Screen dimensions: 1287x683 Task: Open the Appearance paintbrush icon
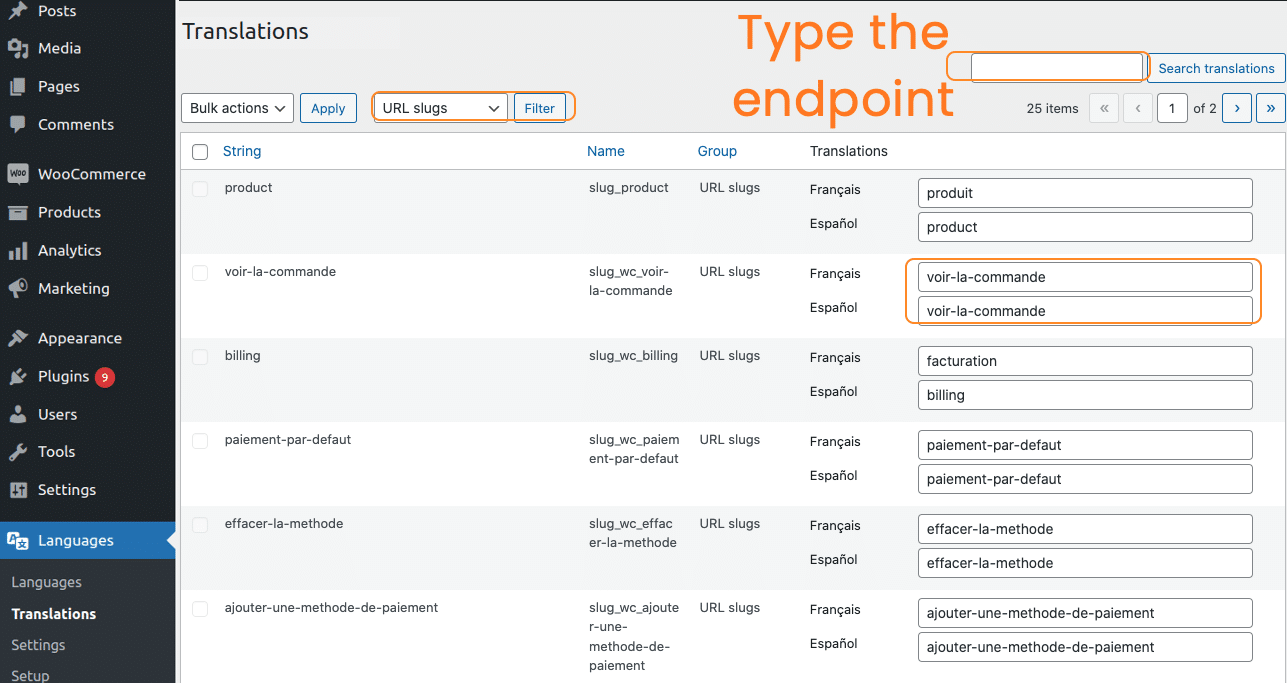pyautogui.click(x=18, y=338)
